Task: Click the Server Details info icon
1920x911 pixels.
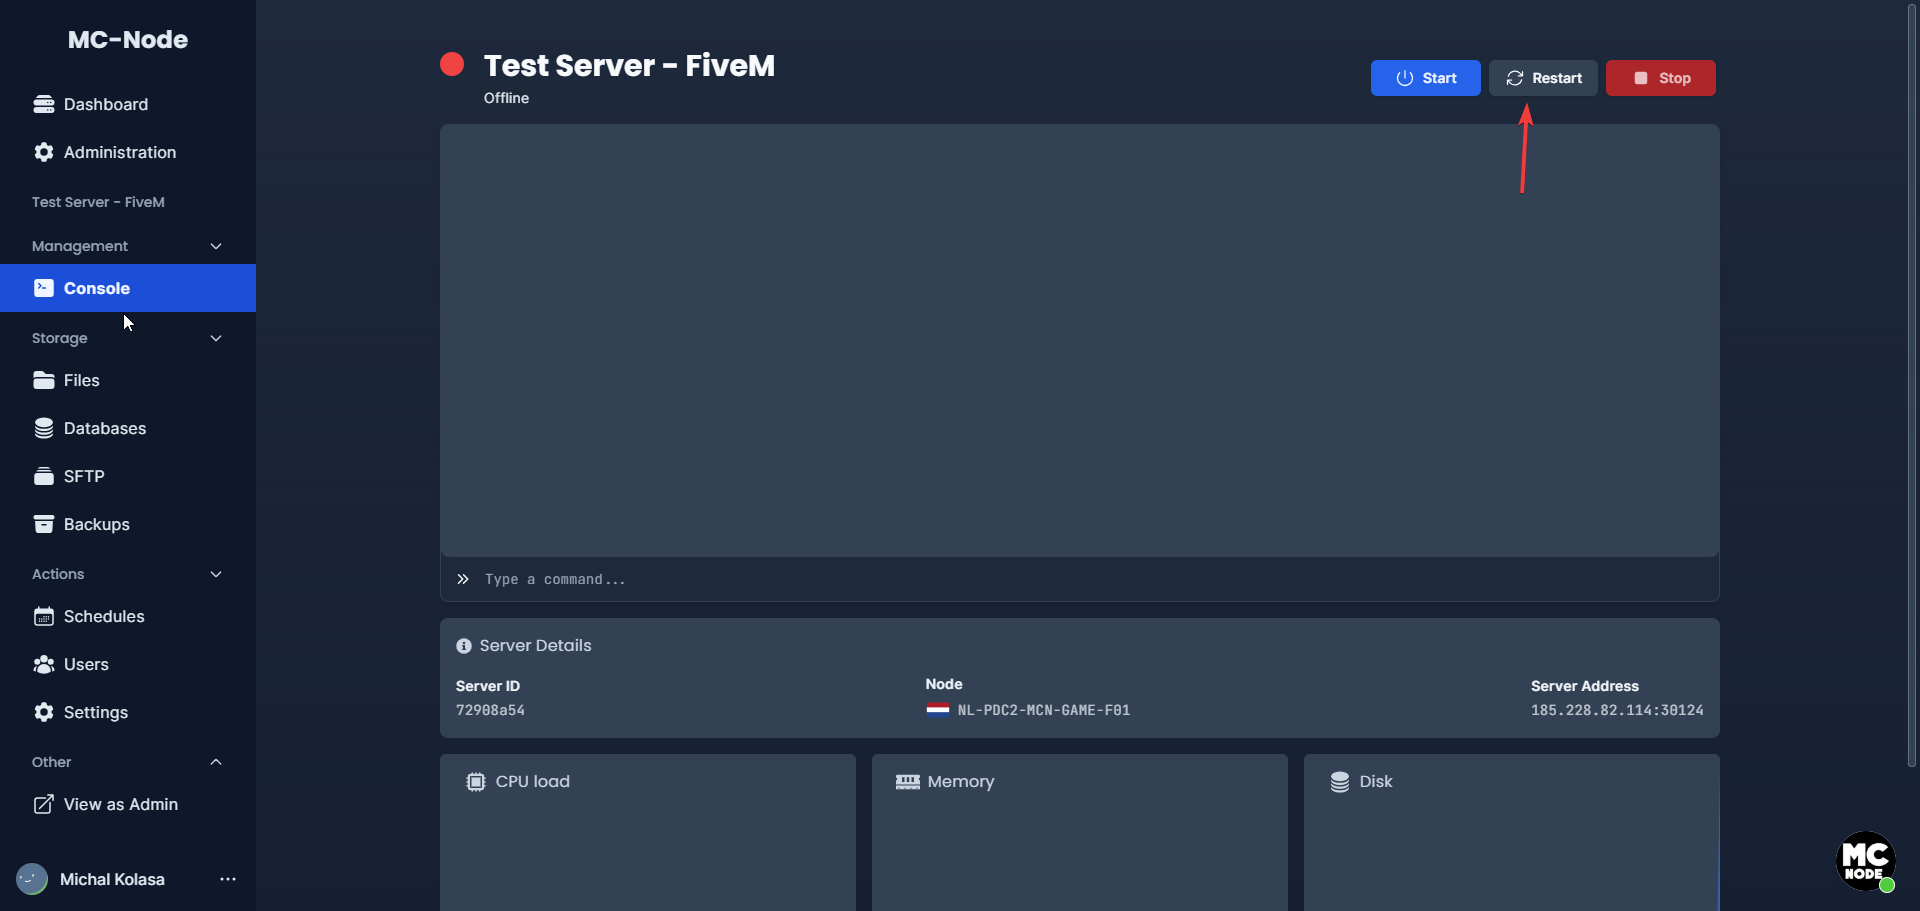Action: [x=464, y=646]
